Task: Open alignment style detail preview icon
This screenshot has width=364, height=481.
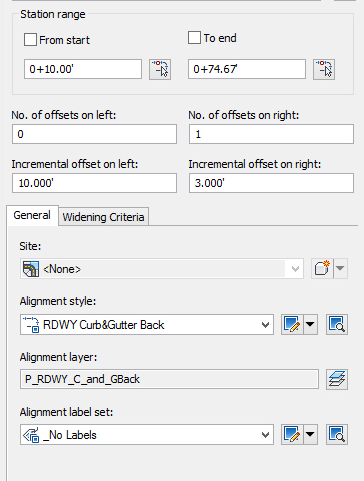Action: click(x=337, y=324)
